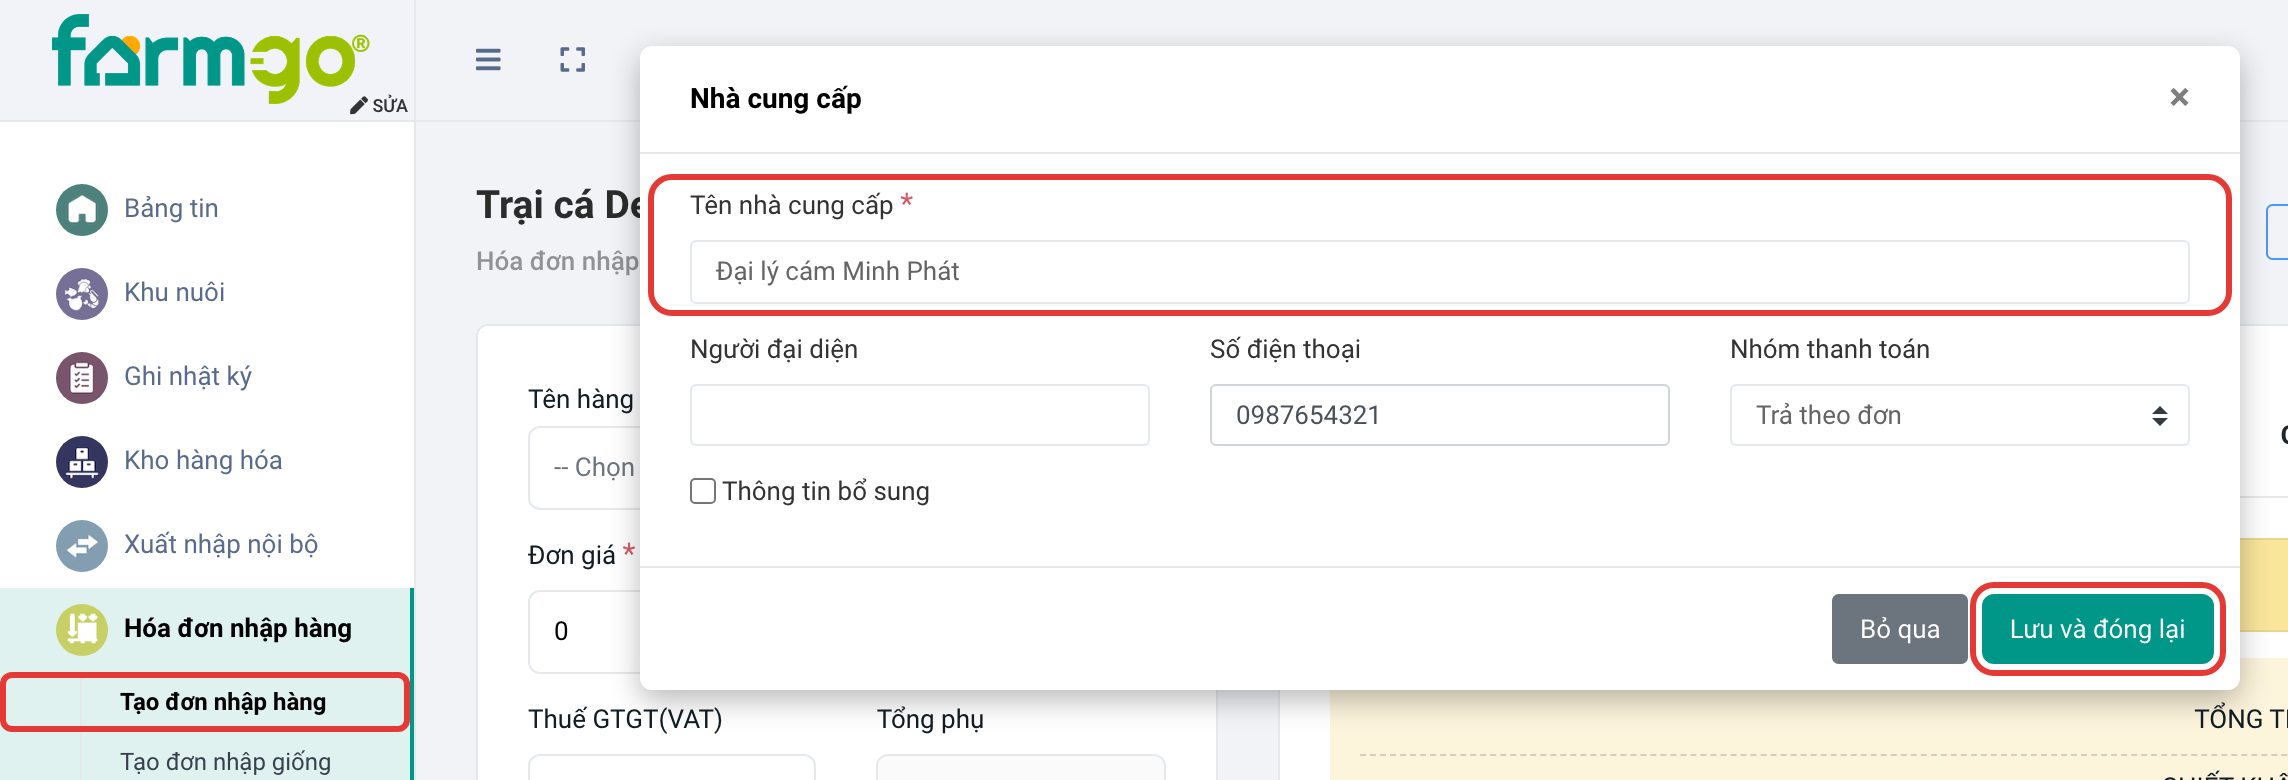Open the Tên hàng Chọn dropdown
The width and height of the screenshot is (2288, 780).
click(x=585, y=467)
